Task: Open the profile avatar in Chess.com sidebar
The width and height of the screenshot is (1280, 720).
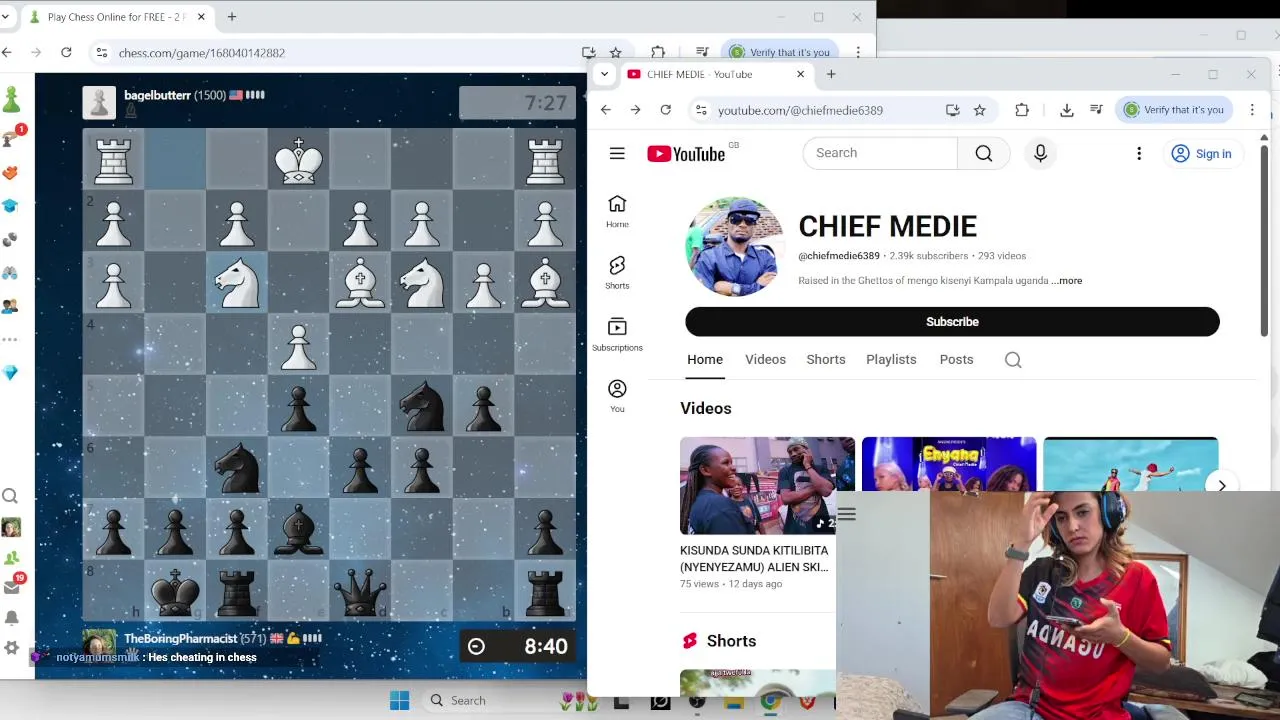Action: point(11,527)
